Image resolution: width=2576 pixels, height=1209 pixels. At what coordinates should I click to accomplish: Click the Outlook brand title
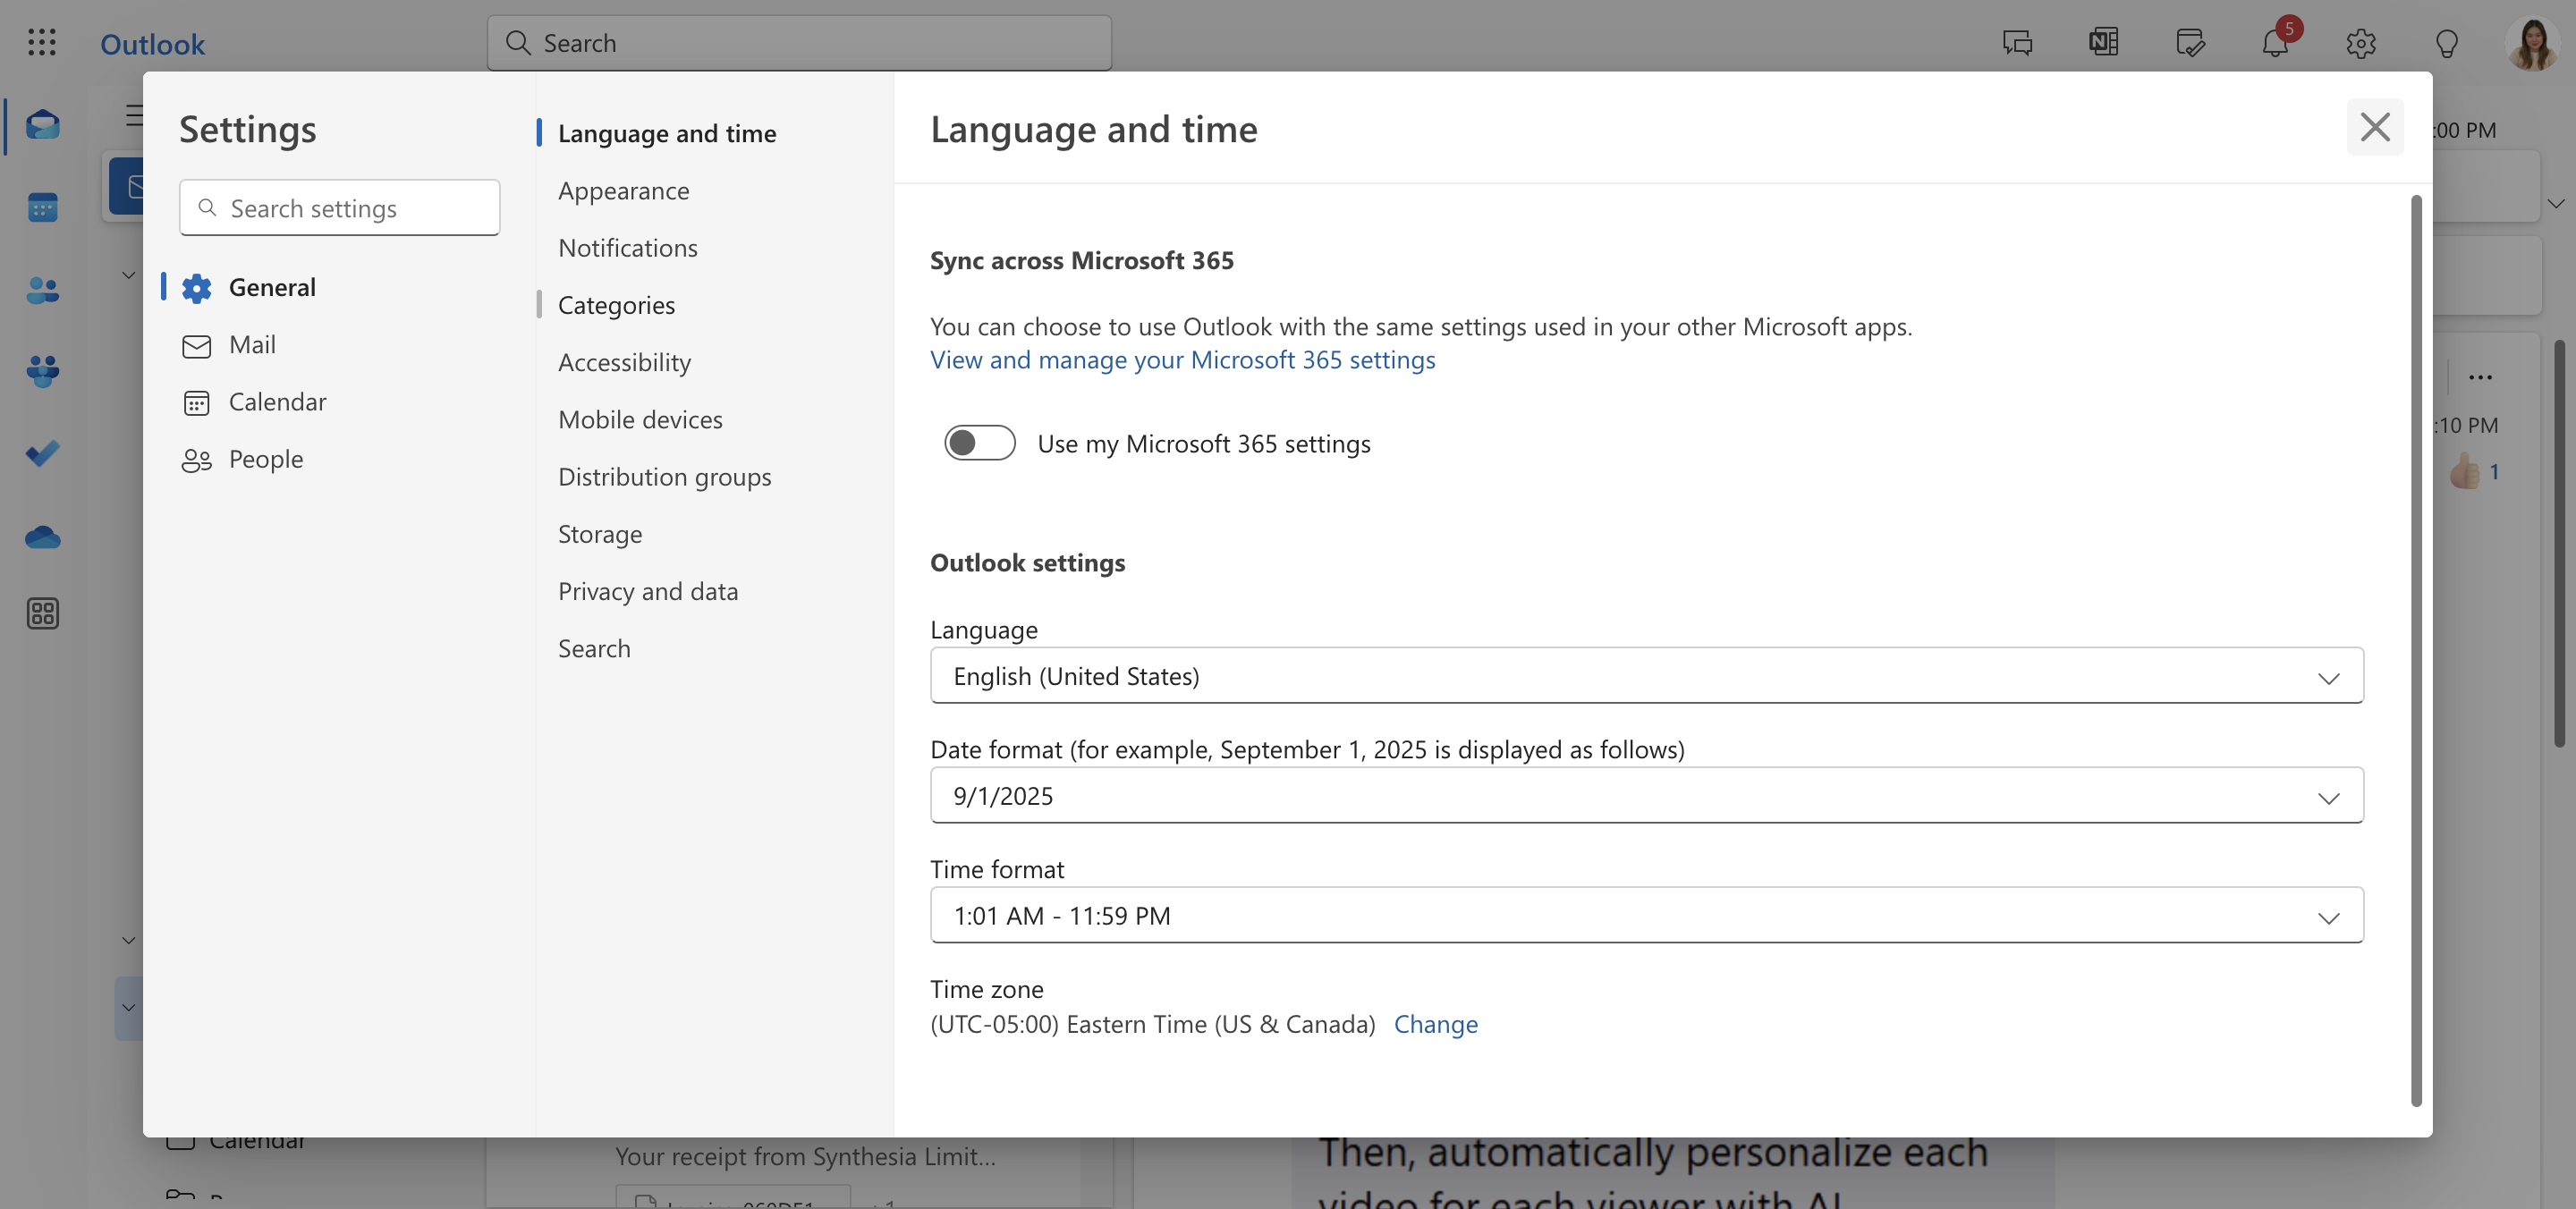tap(152, 44)
